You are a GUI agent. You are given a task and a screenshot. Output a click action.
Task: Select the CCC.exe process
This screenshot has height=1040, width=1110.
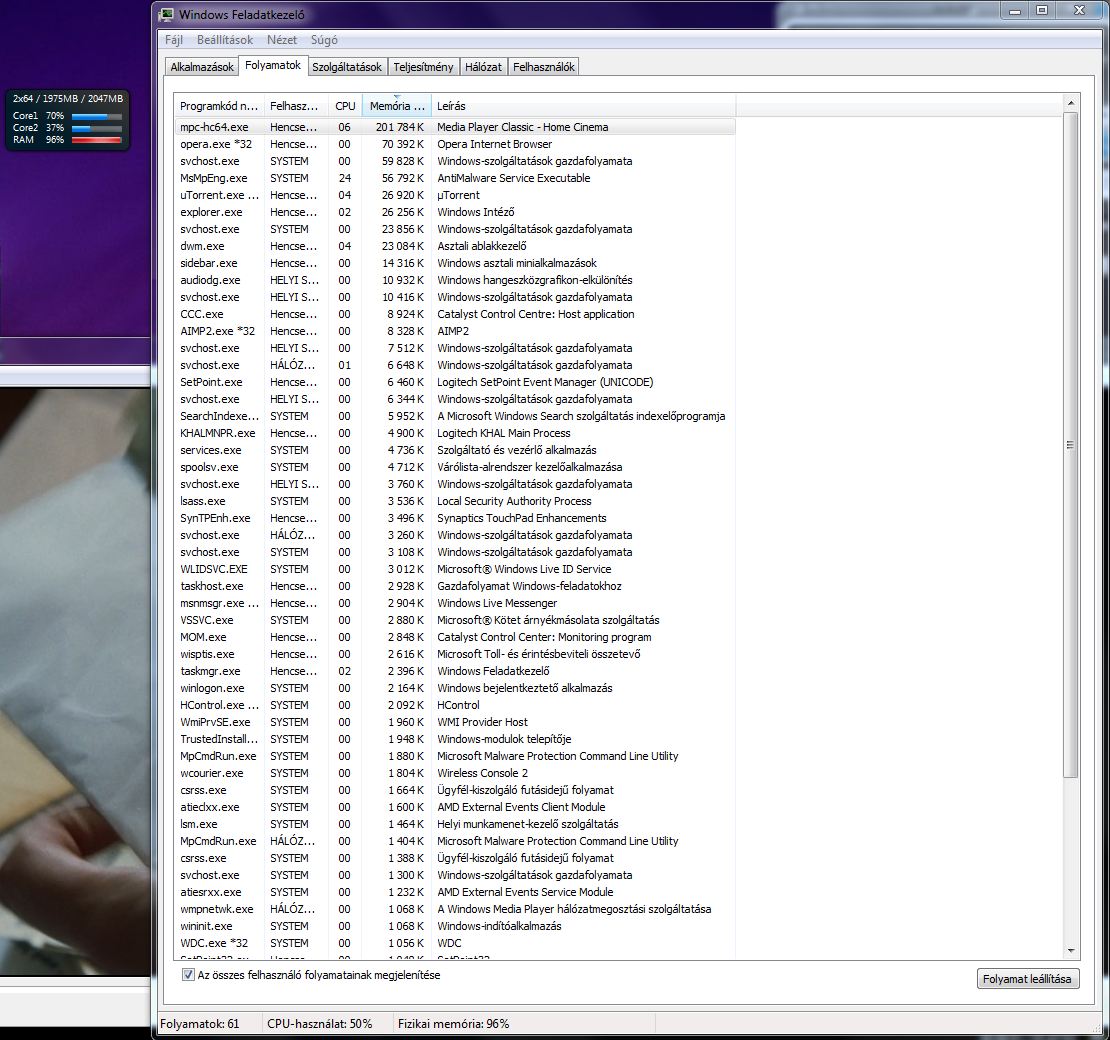click(x=455, y=314)
